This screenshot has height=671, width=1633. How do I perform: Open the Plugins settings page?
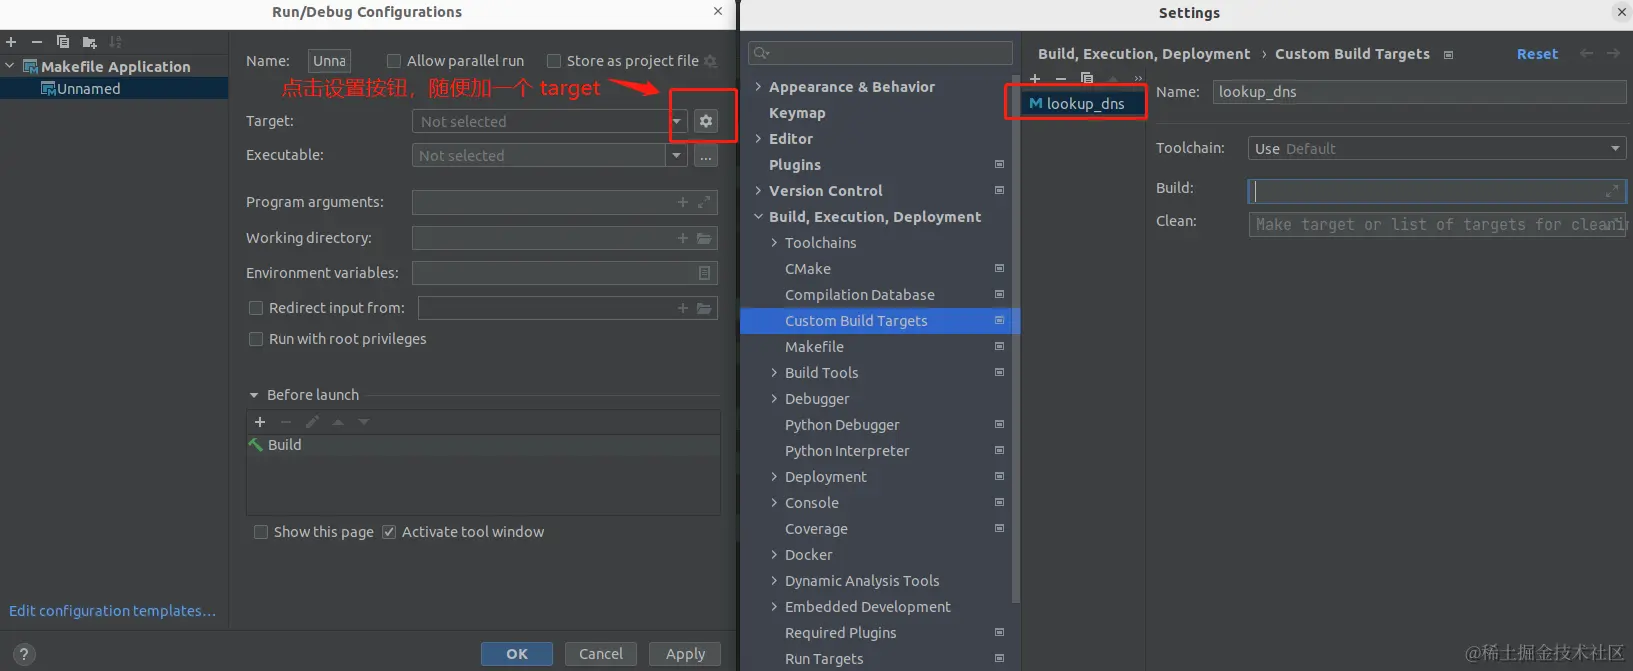[795, 165]
